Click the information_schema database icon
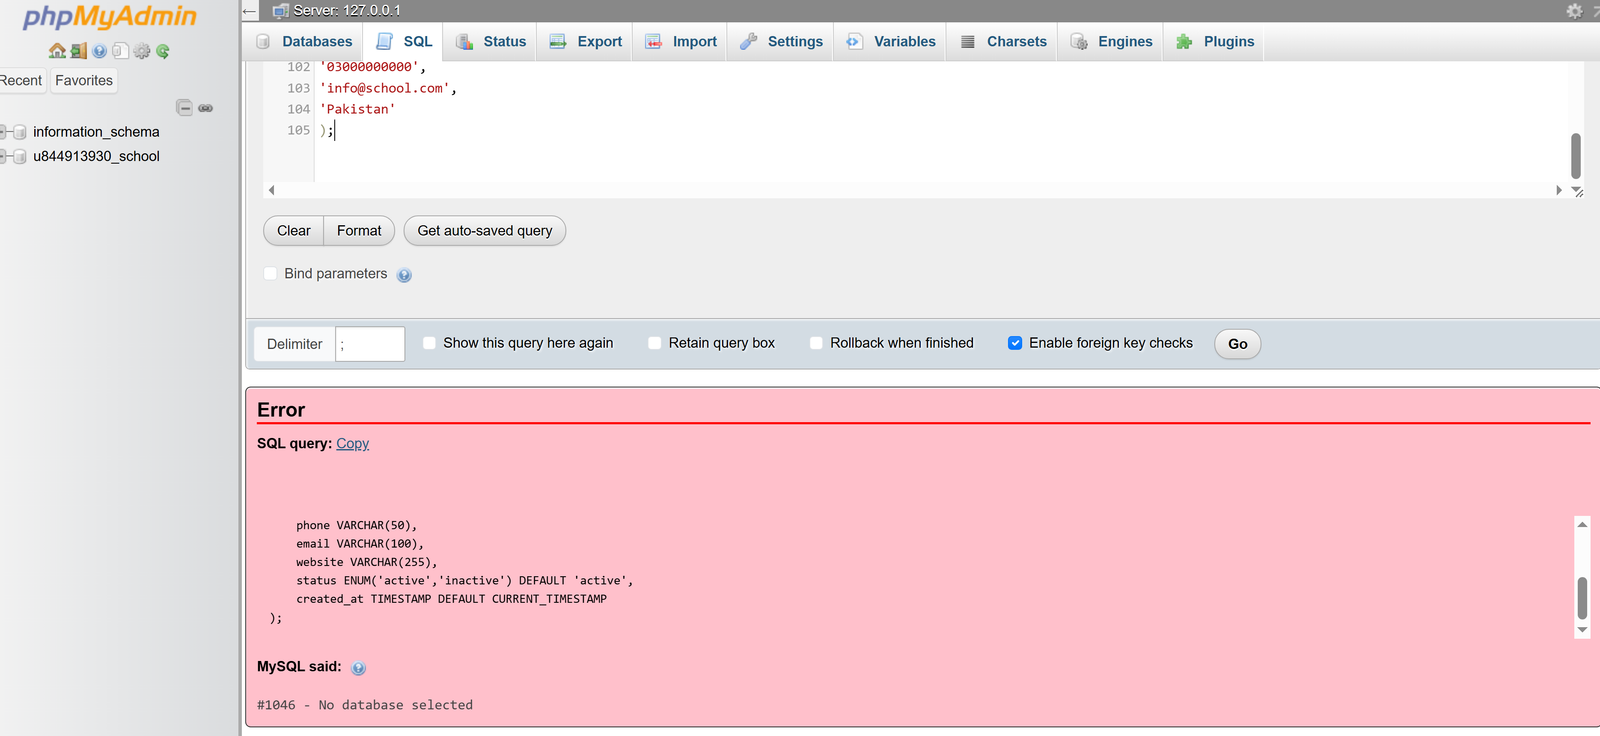 click(19, 132)
